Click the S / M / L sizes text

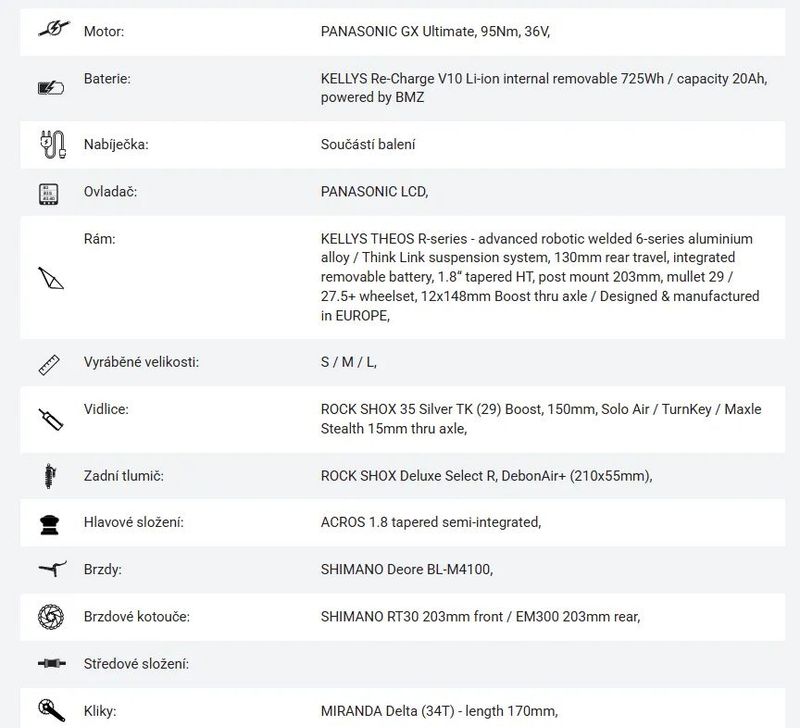coord(348,362)
